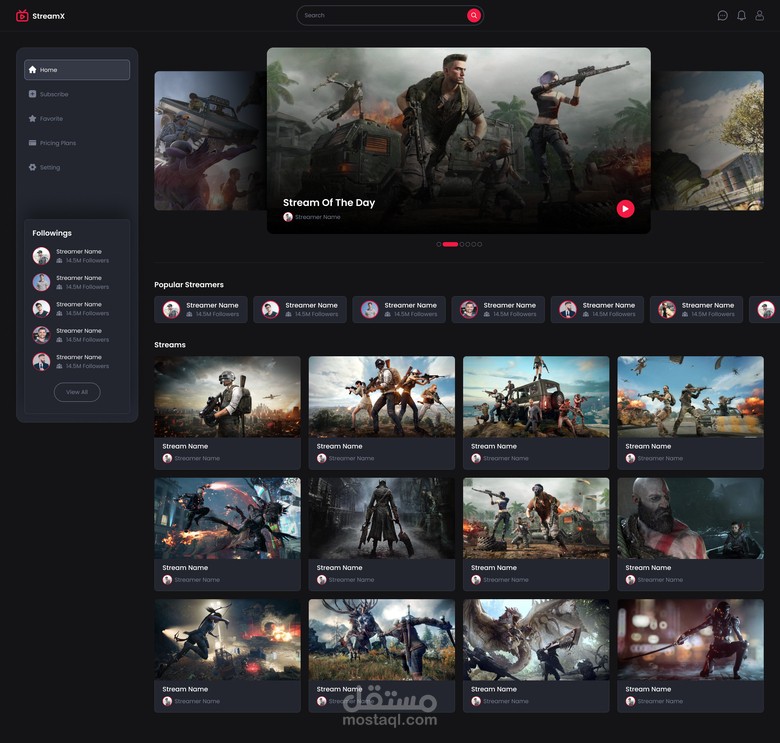Image resolution: width=780 pixels, height=743 pixels.
Task: Click the Setting gear icon
Action: click(x=32, y=167)
